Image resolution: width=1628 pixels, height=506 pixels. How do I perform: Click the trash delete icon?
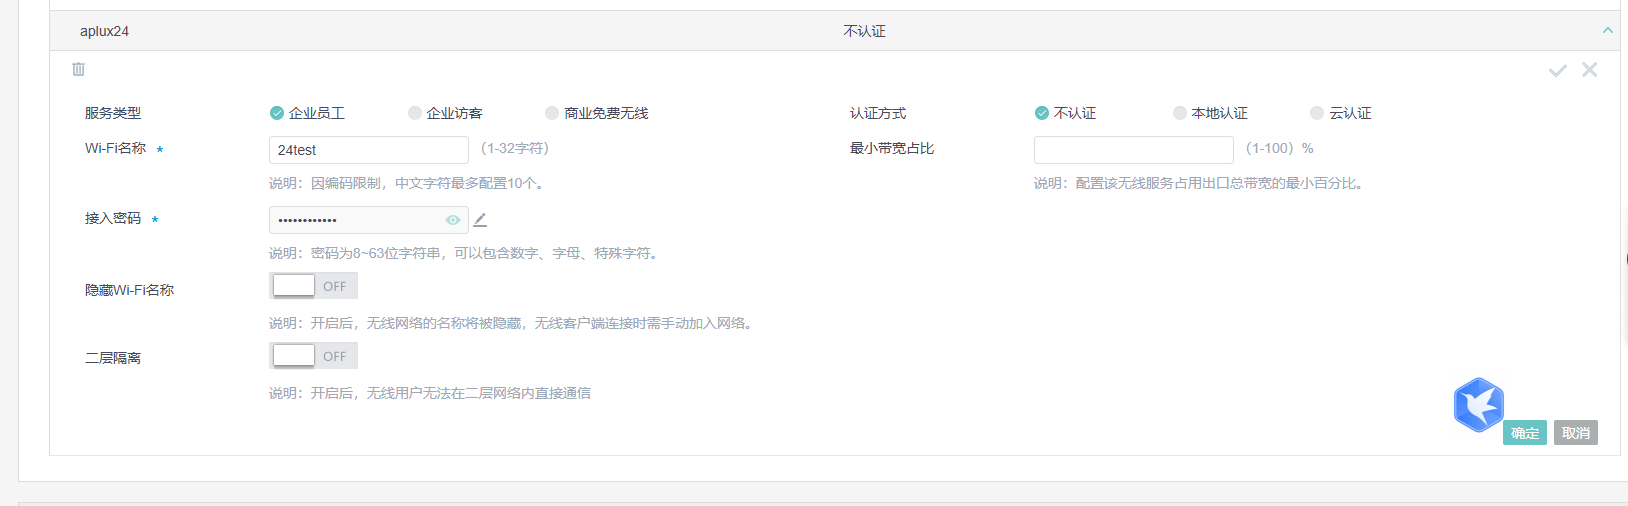click(x=78, y=69)
